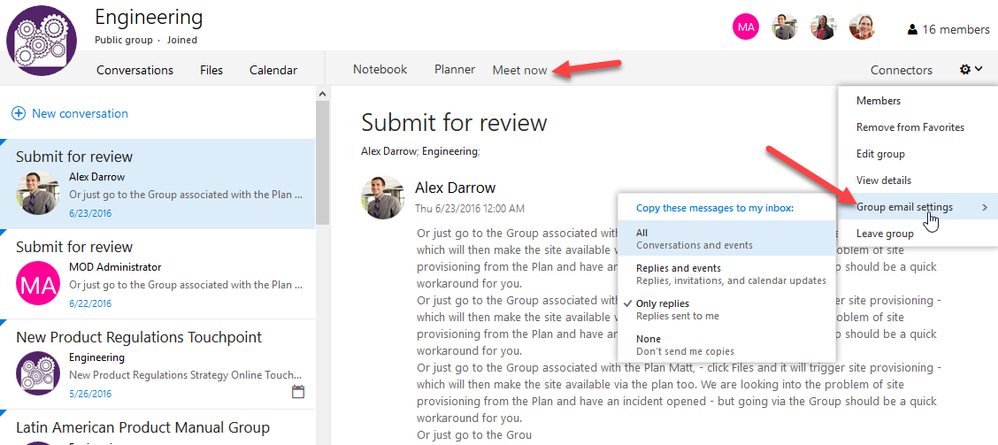Viewport: 998px width, 445px height.
Task: Click the Engineering group name heading
Action: coord(148,17)
